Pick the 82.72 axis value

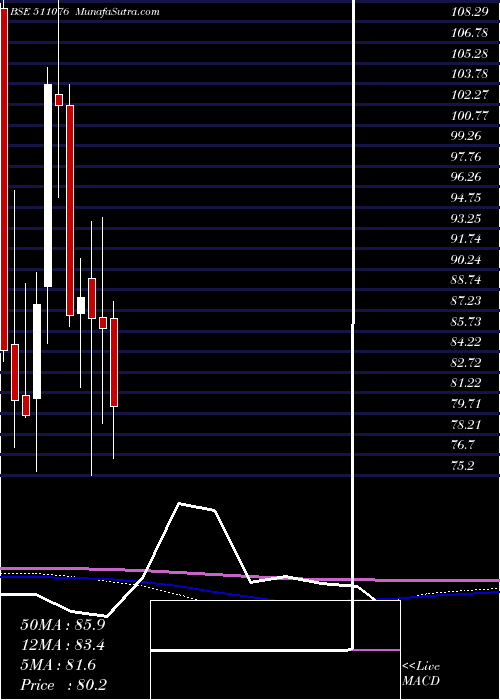click(x=466, y=362)
